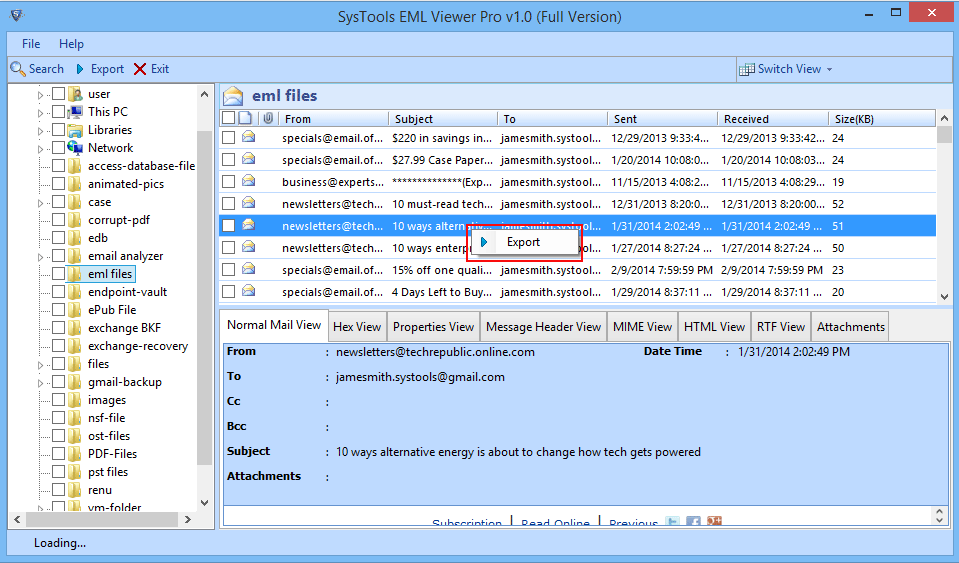Viewport: 959px width, 563px height.
Task: Click the Export arrow icon in context menu
Action: 484,242
